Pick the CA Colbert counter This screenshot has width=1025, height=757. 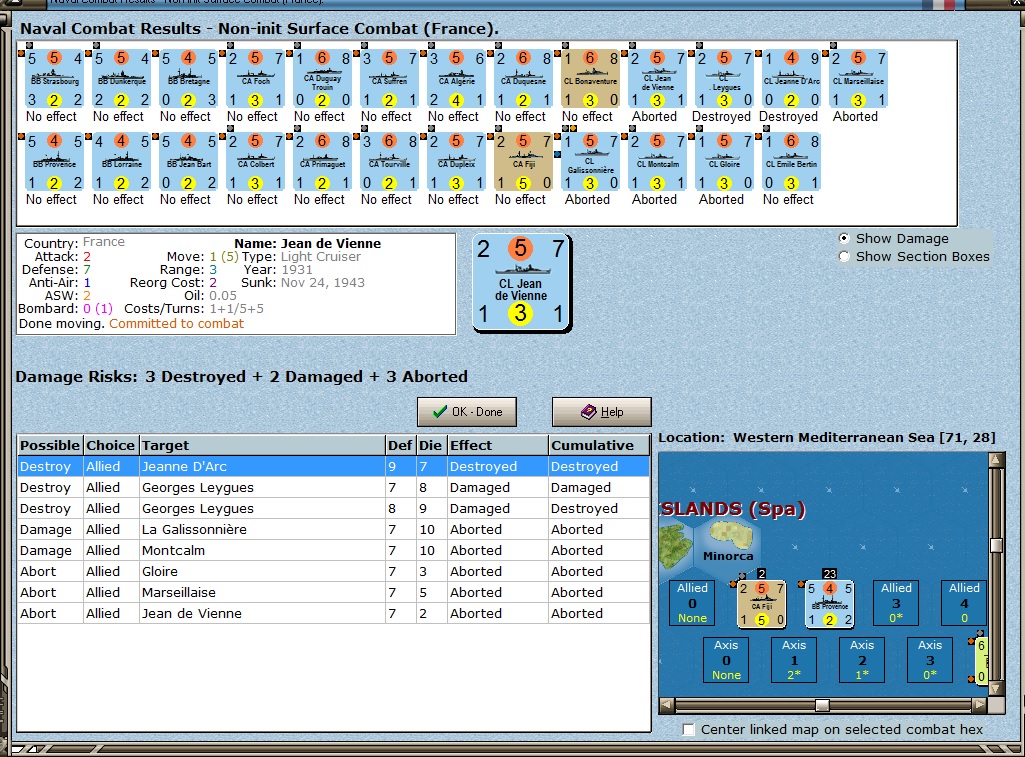pos(256,162)
